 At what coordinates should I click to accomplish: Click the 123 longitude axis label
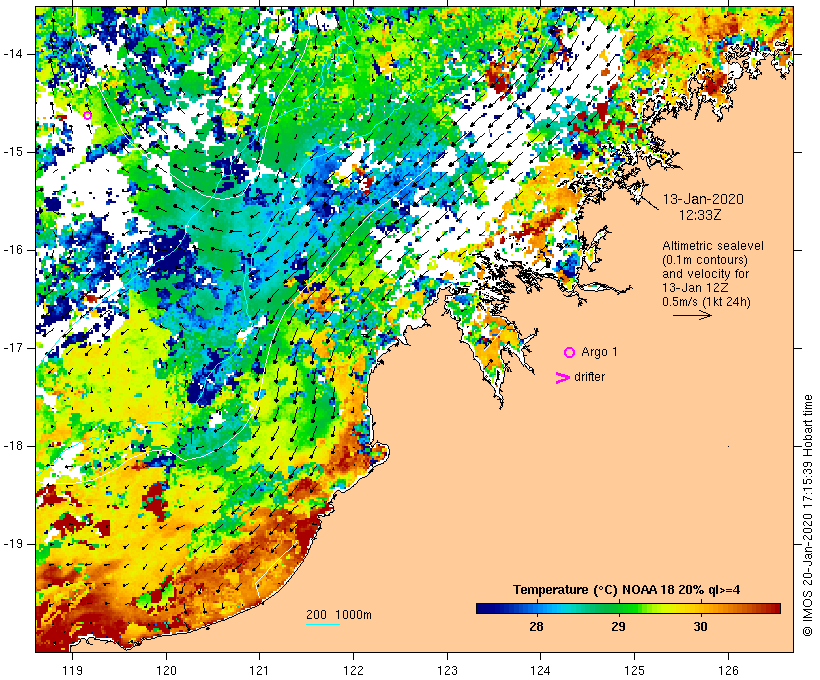coord(447,671)
